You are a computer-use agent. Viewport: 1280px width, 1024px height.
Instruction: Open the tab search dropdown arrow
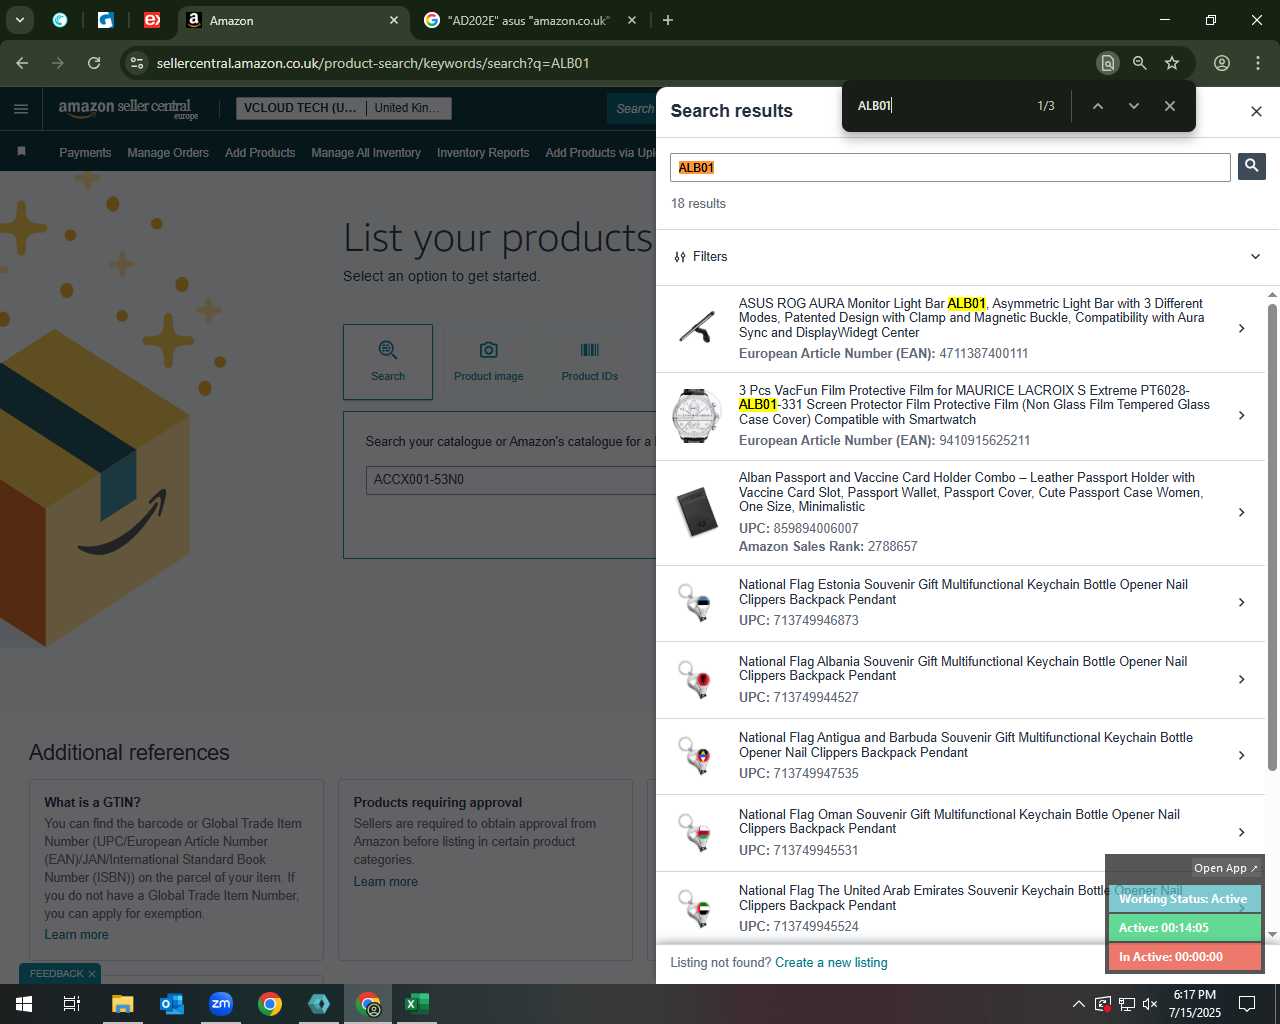pyautogui.click(x=19, y=20)
